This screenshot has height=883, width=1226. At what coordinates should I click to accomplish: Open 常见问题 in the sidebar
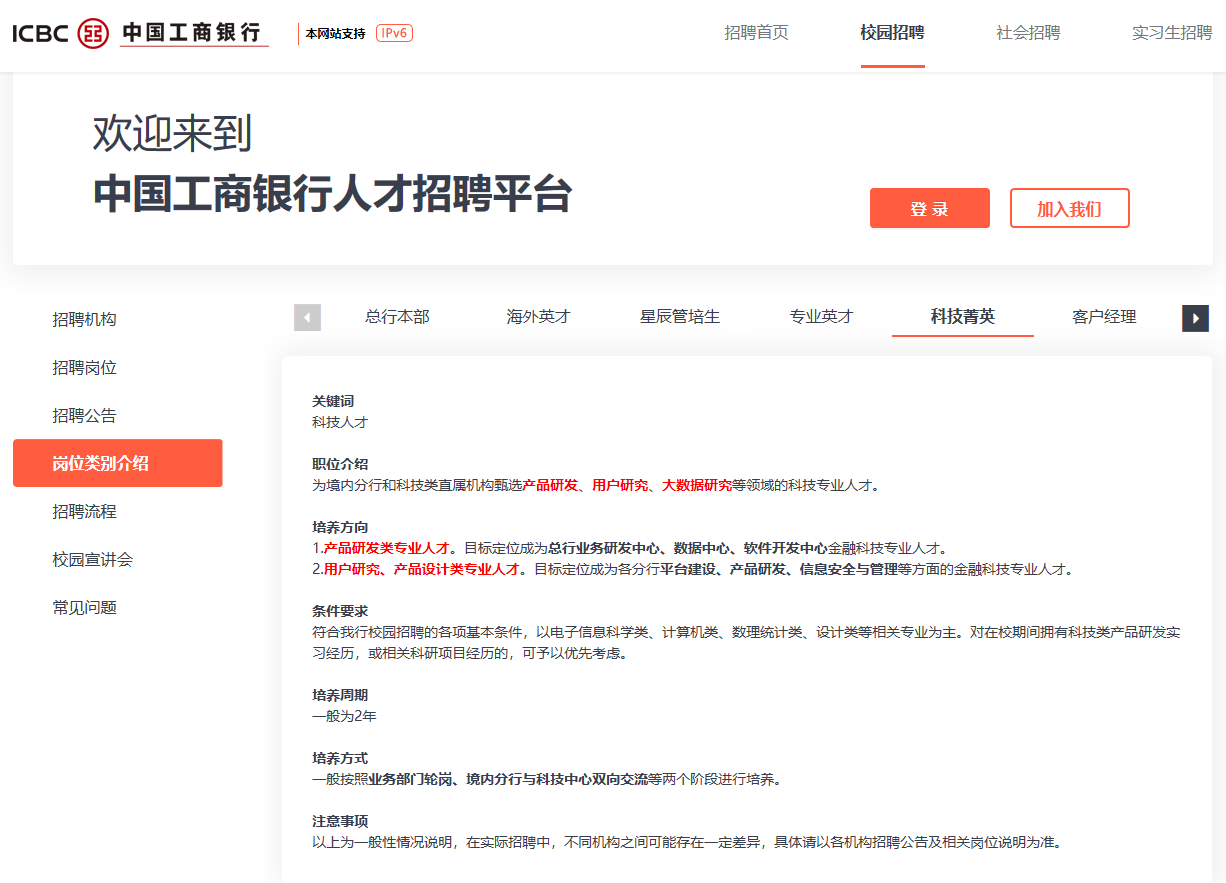click(85, 607)
